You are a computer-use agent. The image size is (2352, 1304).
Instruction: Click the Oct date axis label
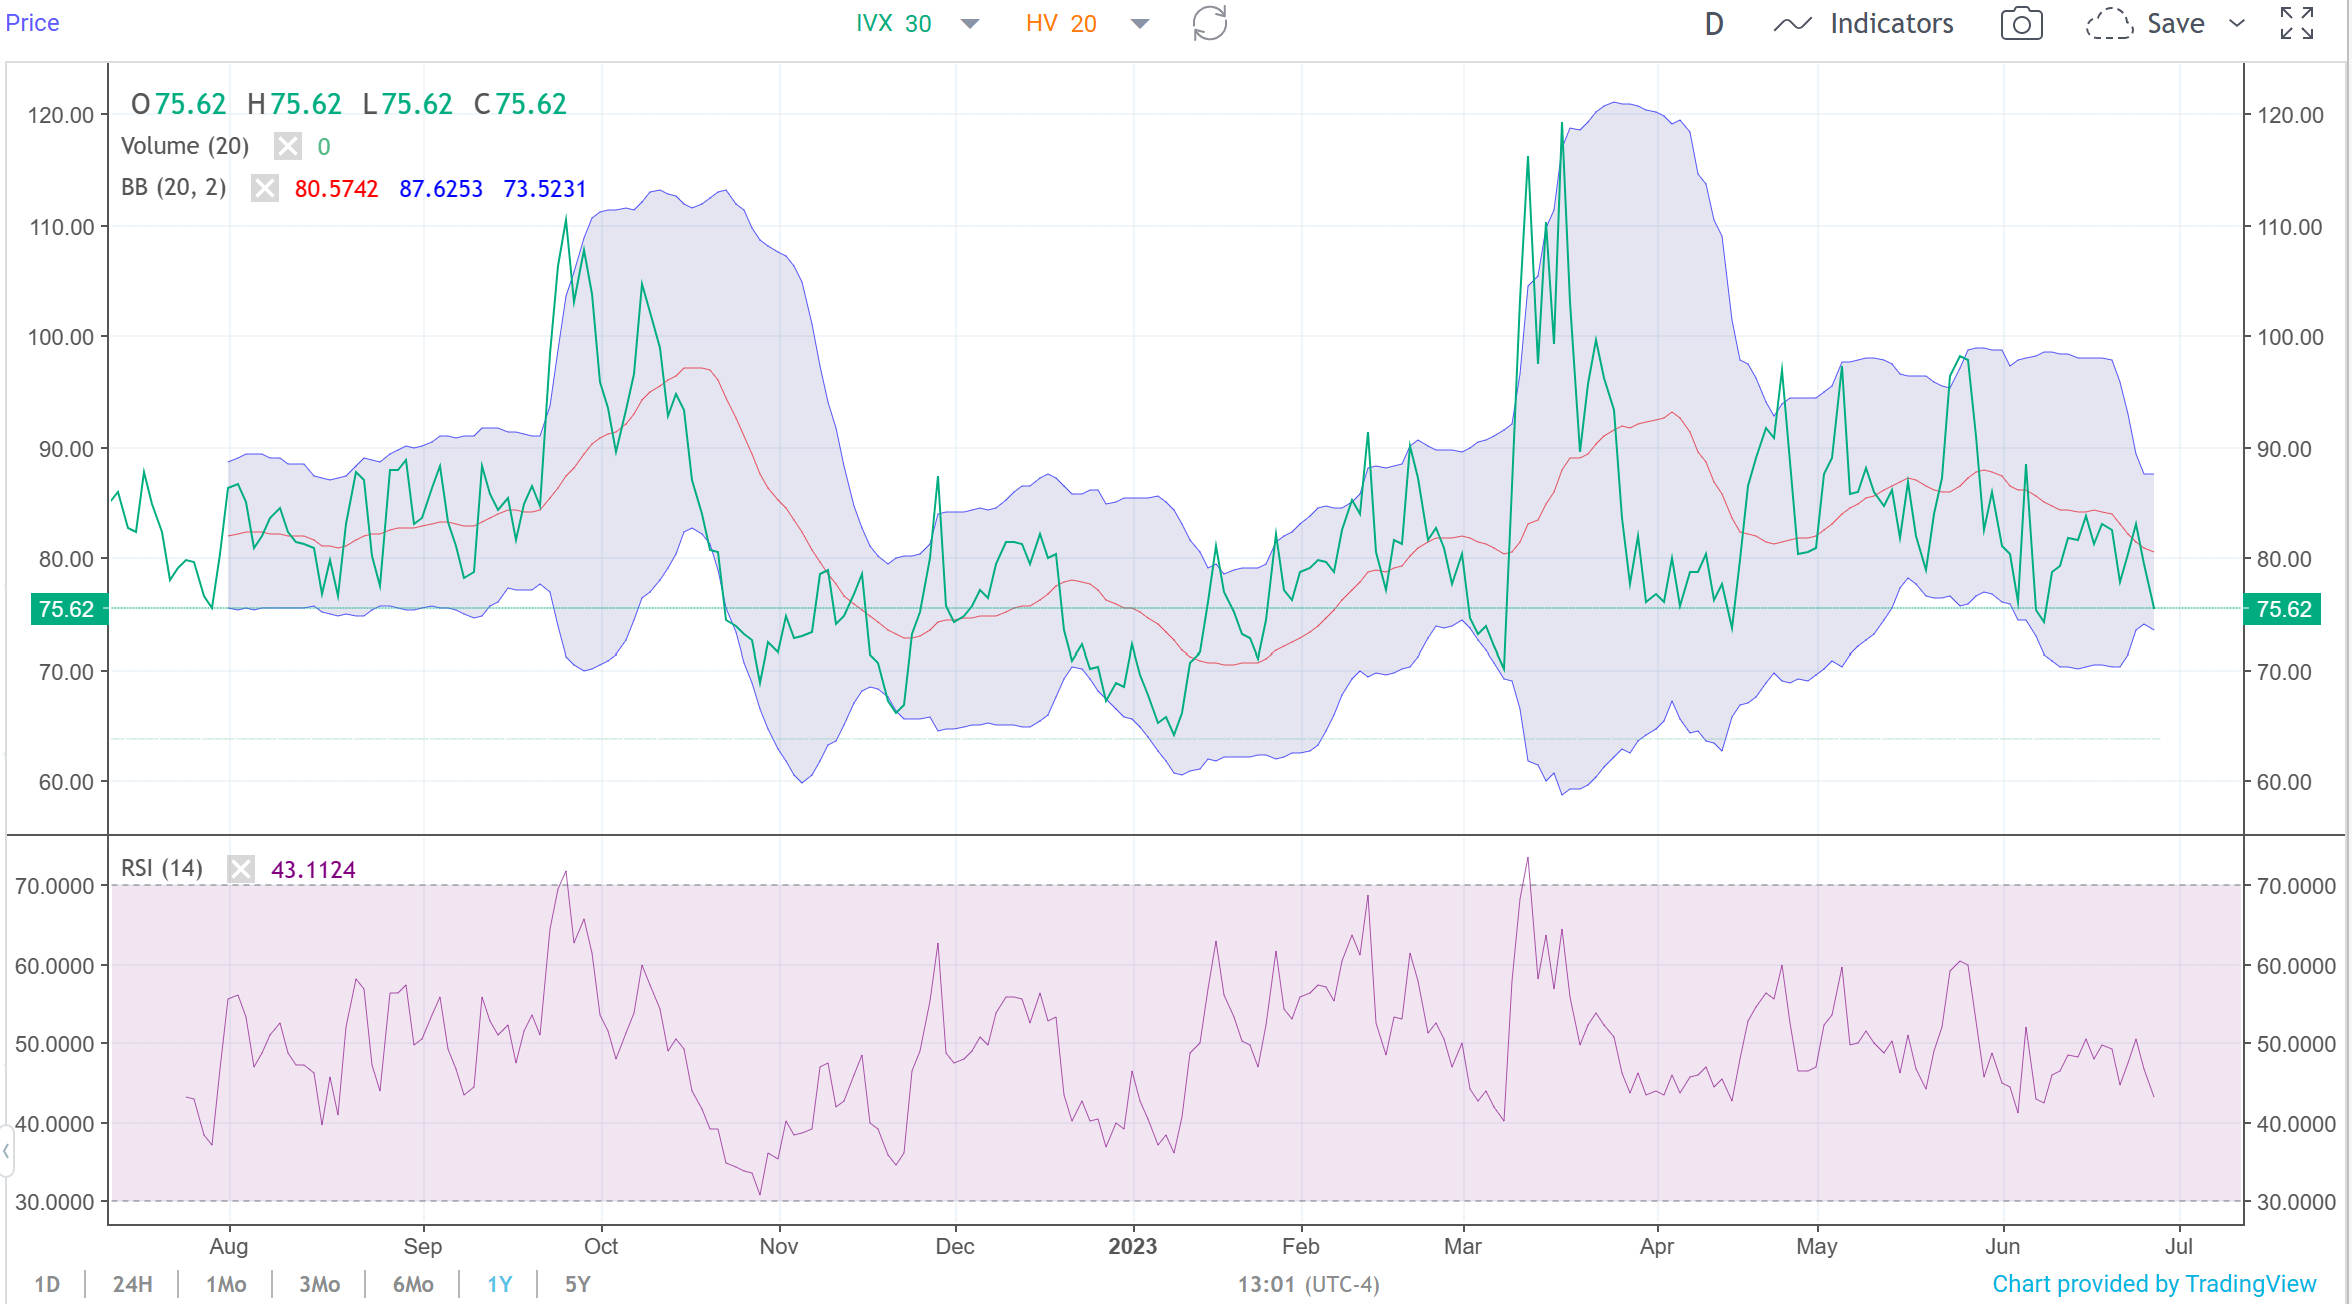click(601, 1246)
